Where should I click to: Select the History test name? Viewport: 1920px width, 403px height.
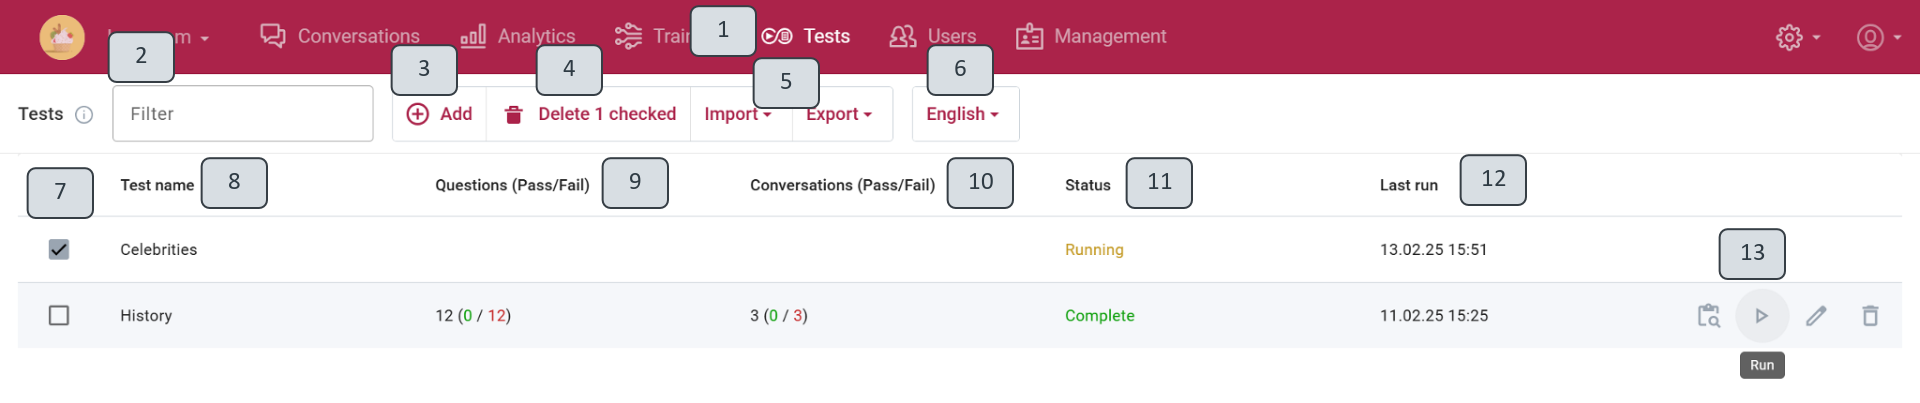click(x=146, y=315)
